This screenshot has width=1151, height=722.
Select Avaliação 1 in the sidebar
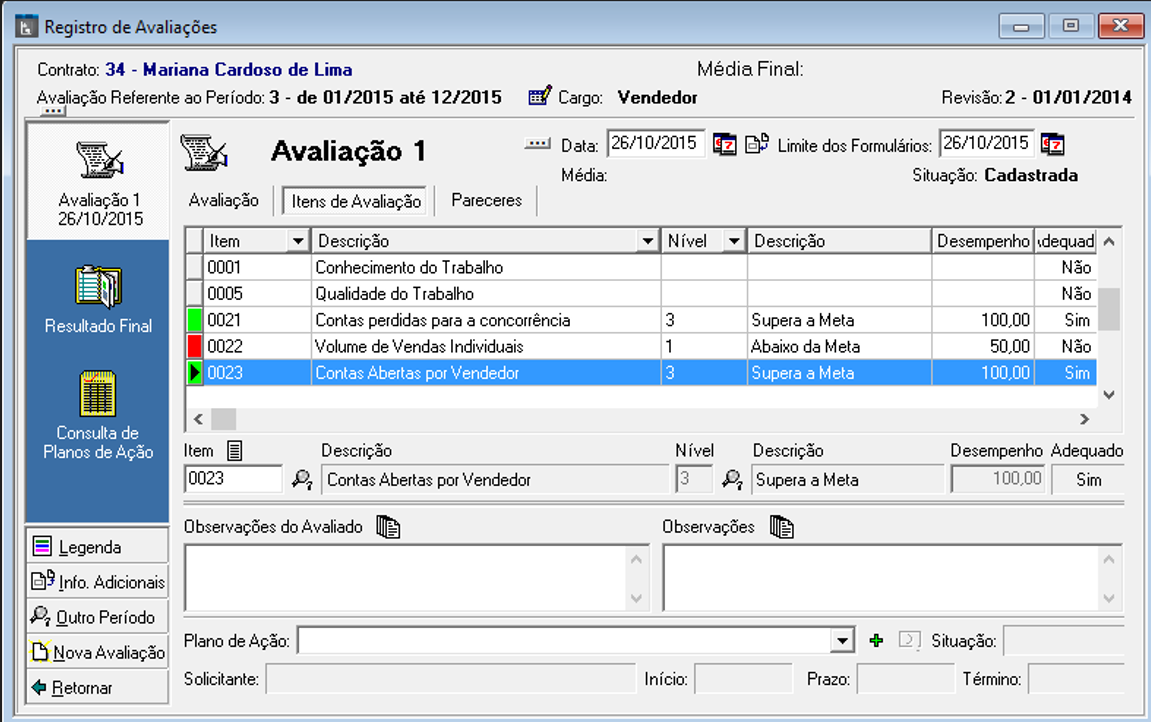click(98, 180)
